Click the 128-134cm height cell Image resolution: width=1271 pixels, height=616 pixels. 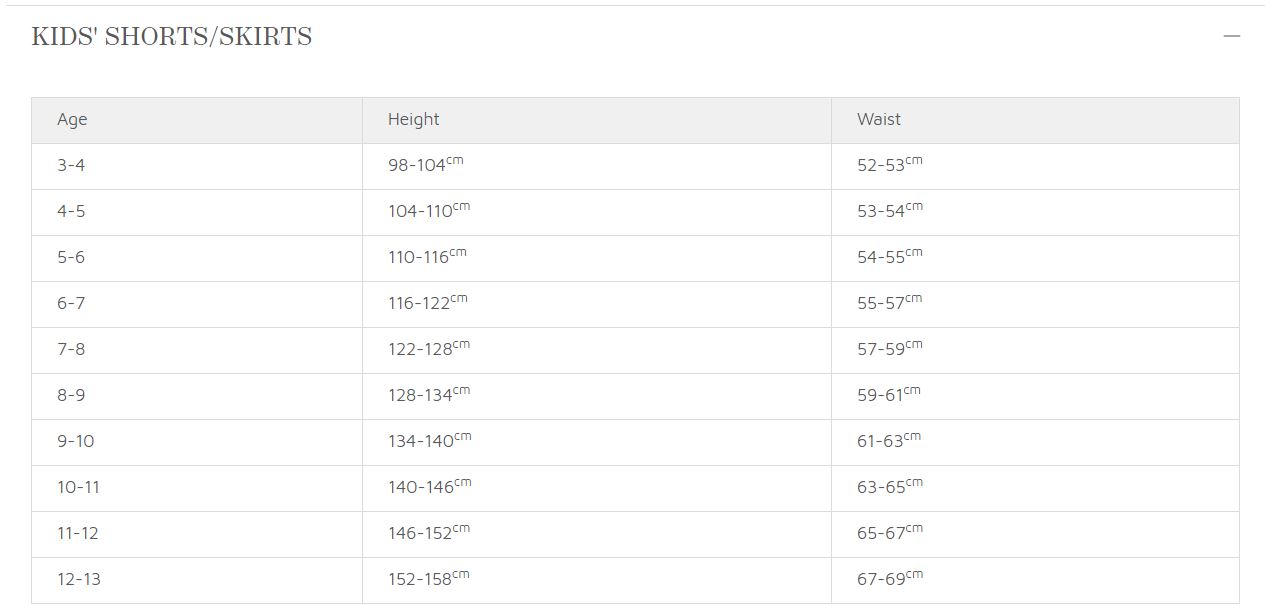597,396
